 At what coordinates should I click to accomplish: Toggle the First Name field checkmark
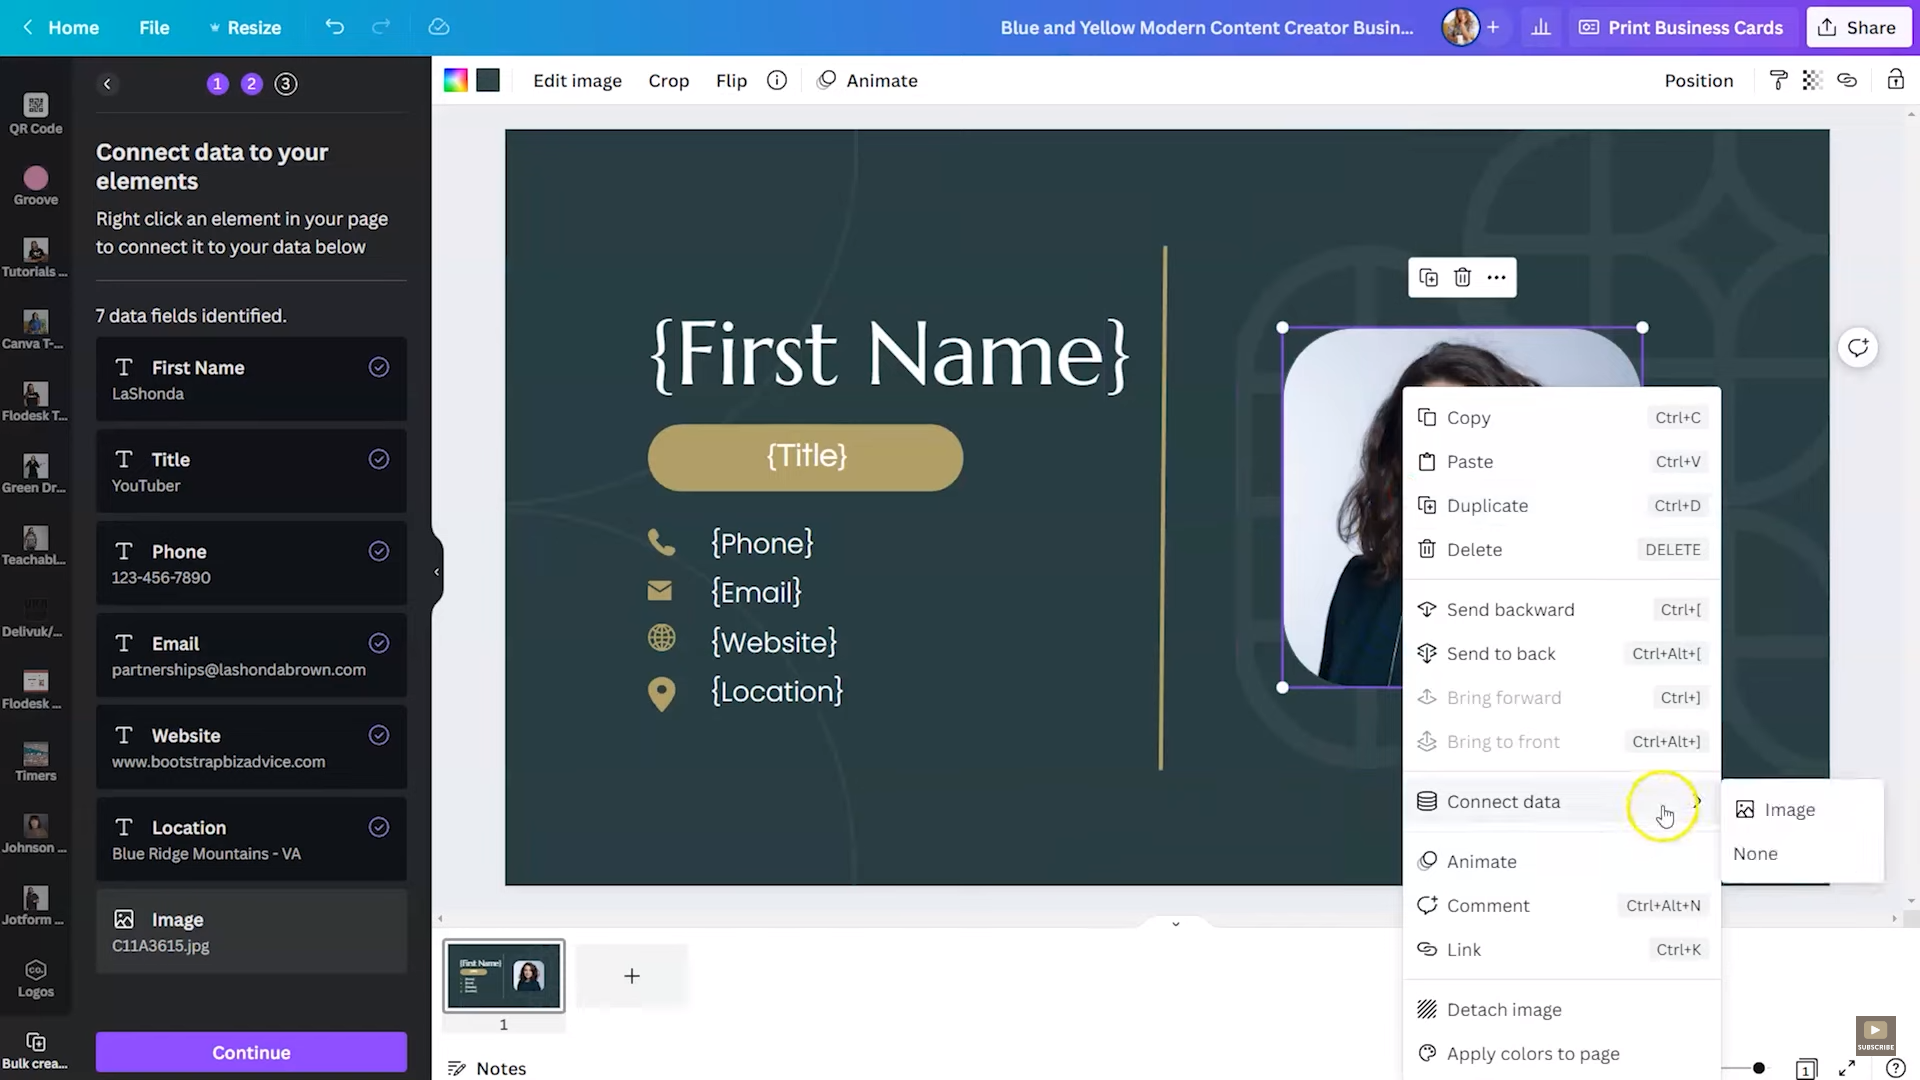tap(379, 367)
